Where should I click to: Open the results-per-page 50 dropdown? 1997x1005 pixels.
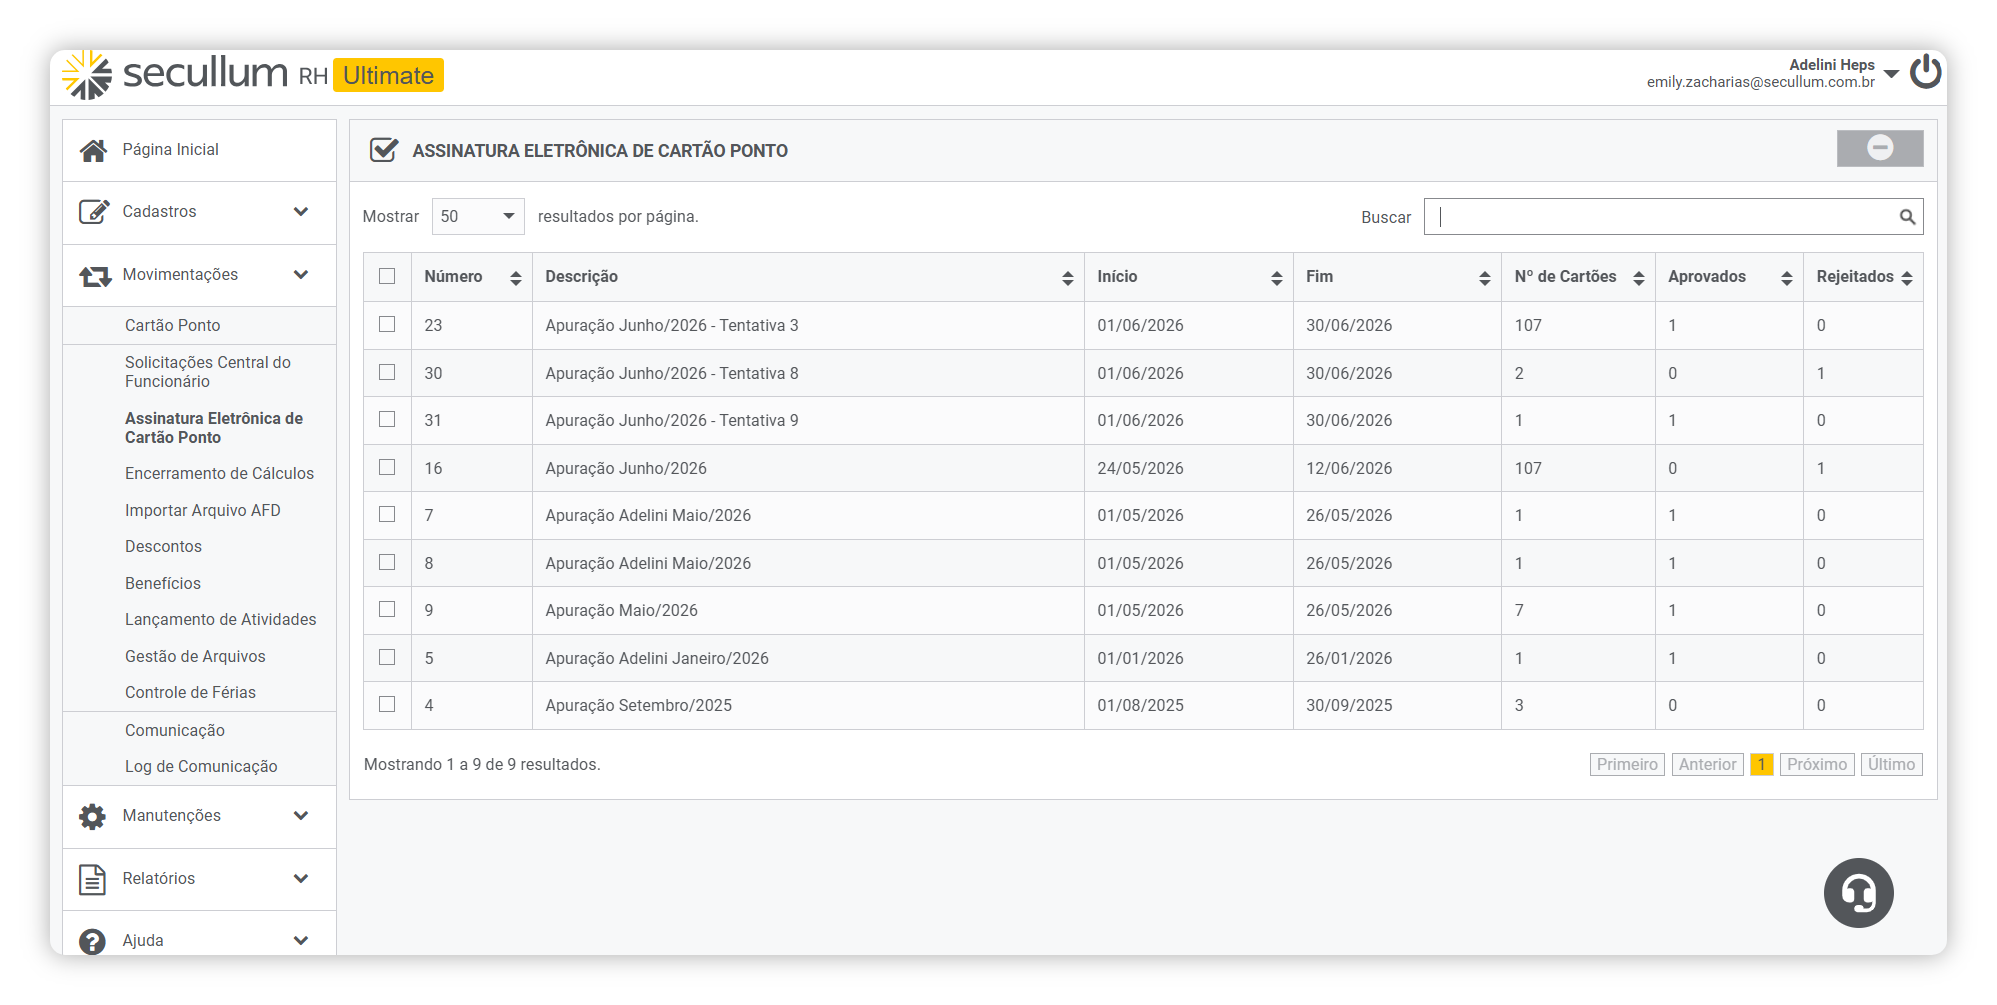click(x=478, y=217)
